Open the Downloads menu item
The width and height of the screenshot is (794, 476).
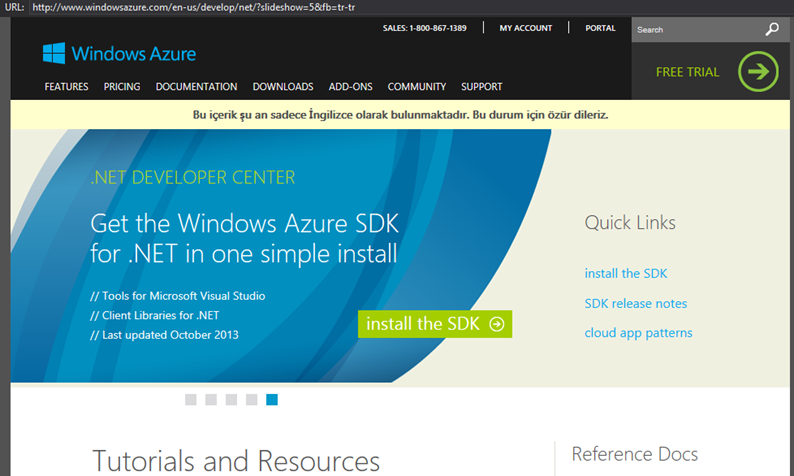[x=283, y=87]
